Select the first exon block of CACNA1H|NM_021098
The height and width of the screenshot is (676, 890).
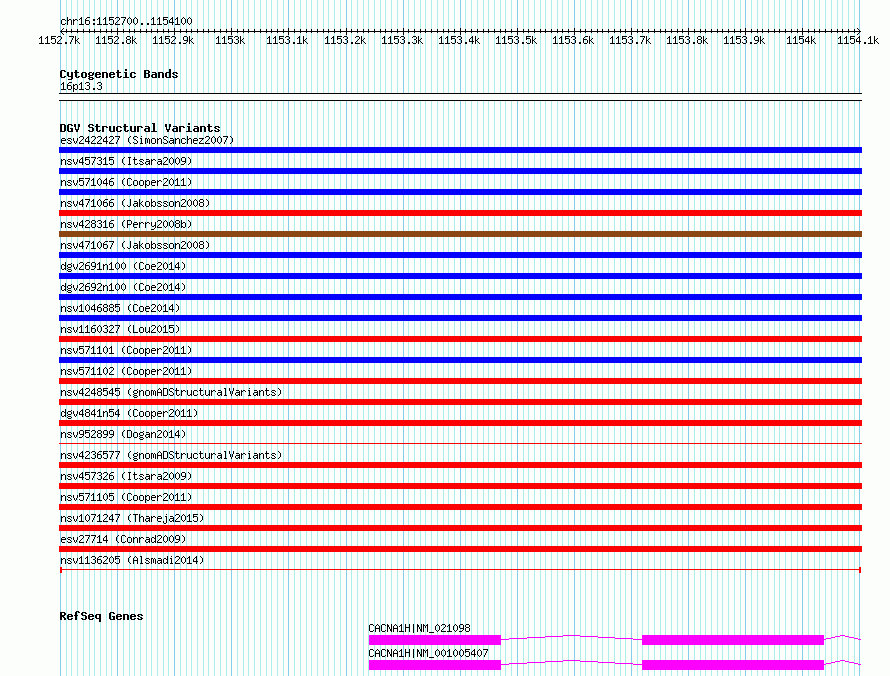click(x=435, y=640)
